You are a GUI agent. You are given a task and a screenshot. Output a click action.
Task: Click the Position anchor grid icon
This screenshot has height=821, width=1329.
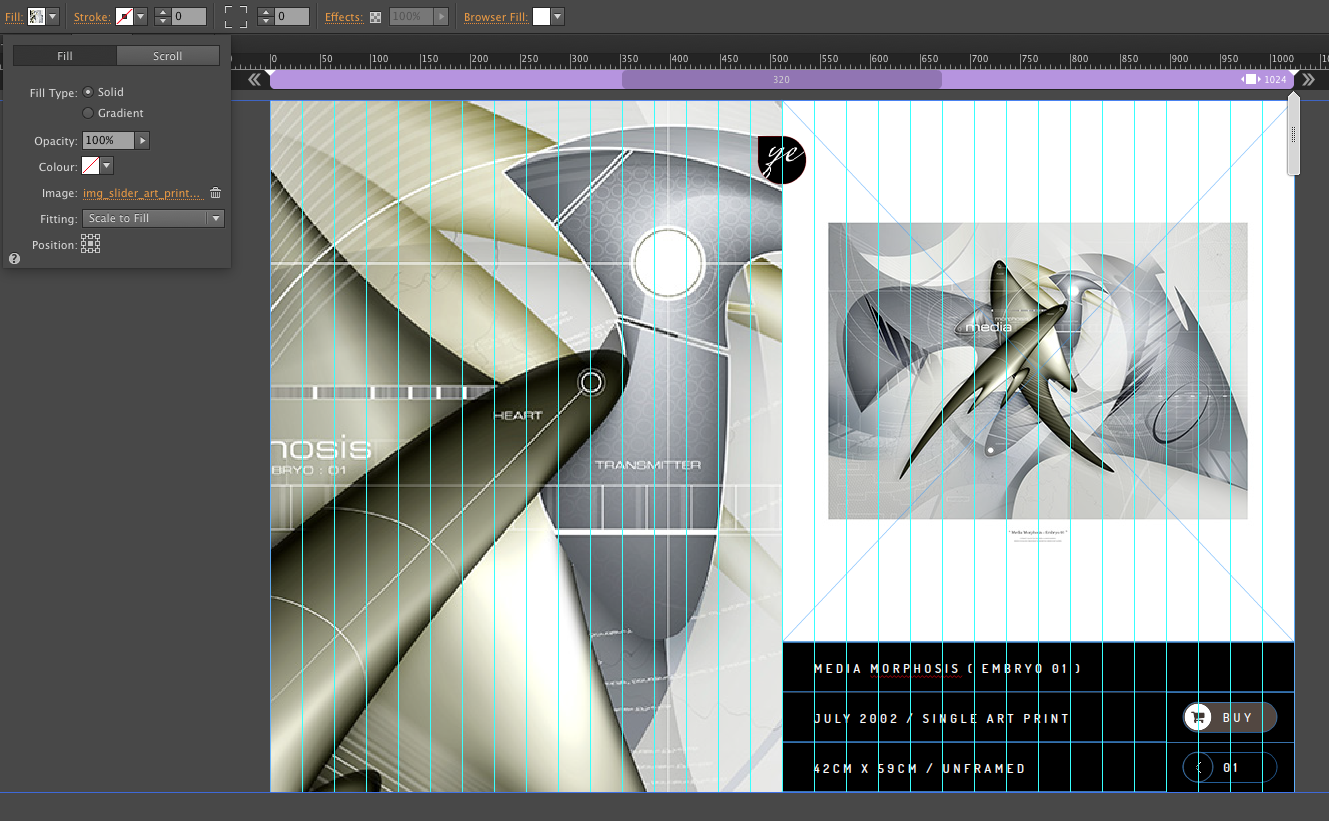[x=90, y=244]
